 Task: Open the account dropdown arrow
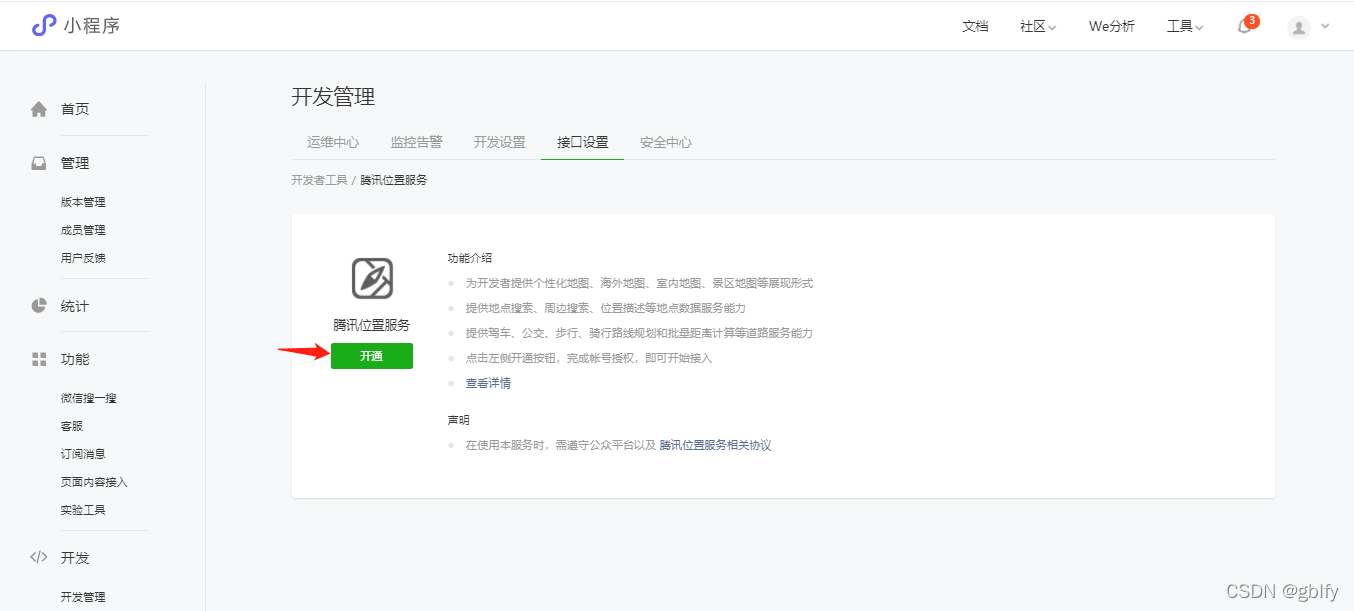point(1326,27)
